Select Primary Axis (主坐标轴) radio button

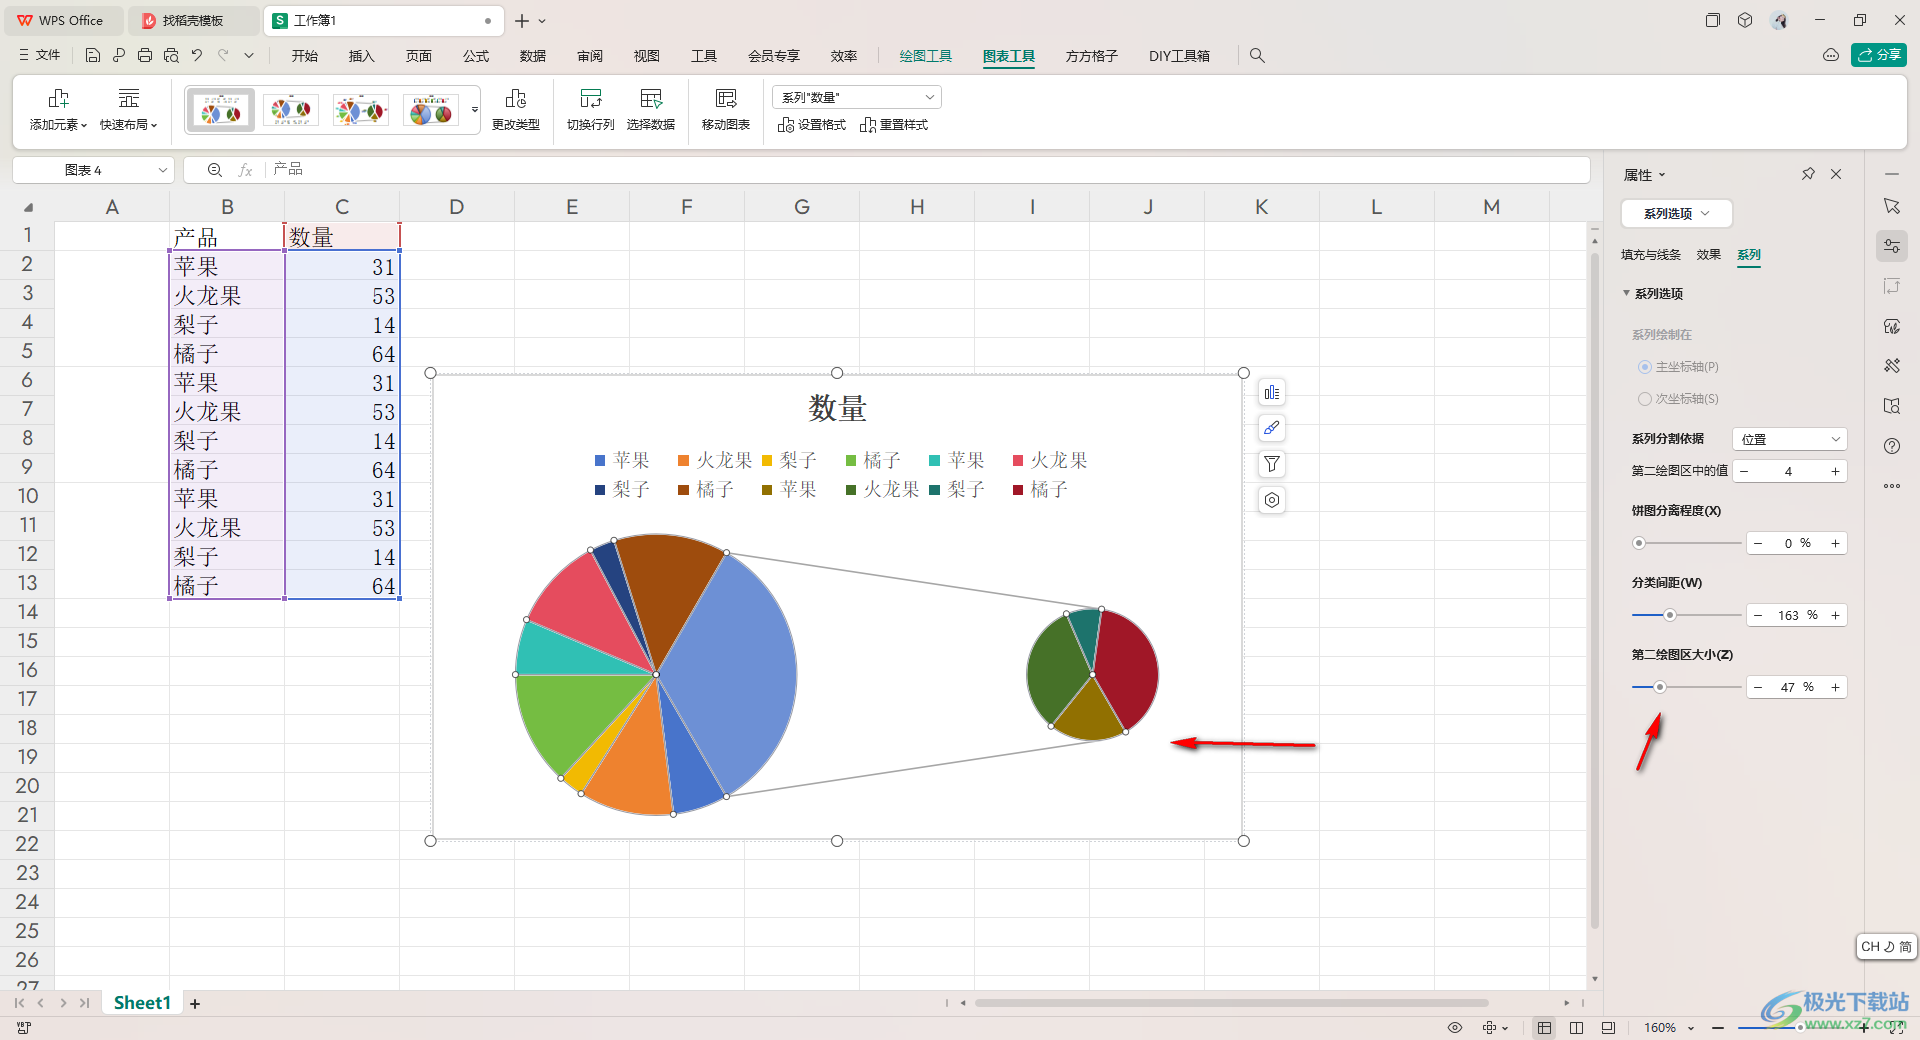click(1644, 367)
